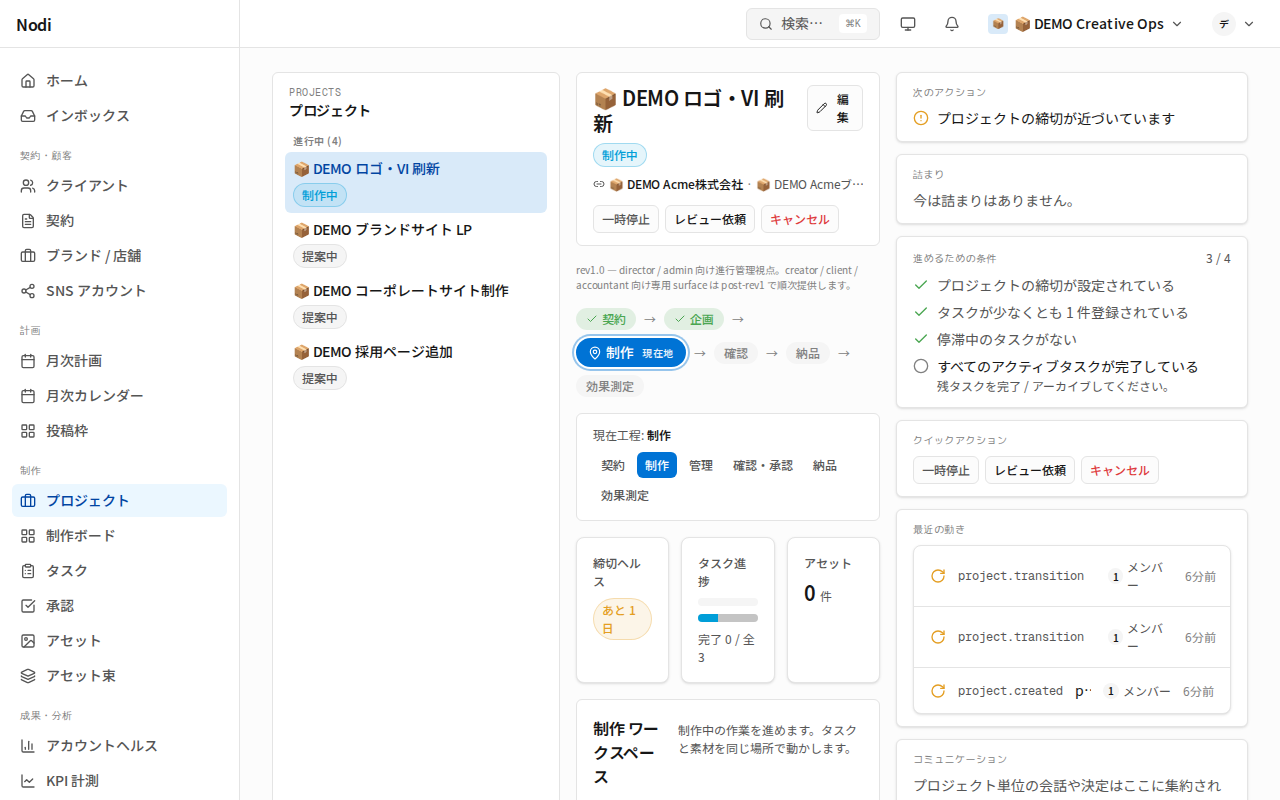This screenshot has height=800, width=1280.
Task: Click red キャンセル button under project title
Action: (800, 219)
